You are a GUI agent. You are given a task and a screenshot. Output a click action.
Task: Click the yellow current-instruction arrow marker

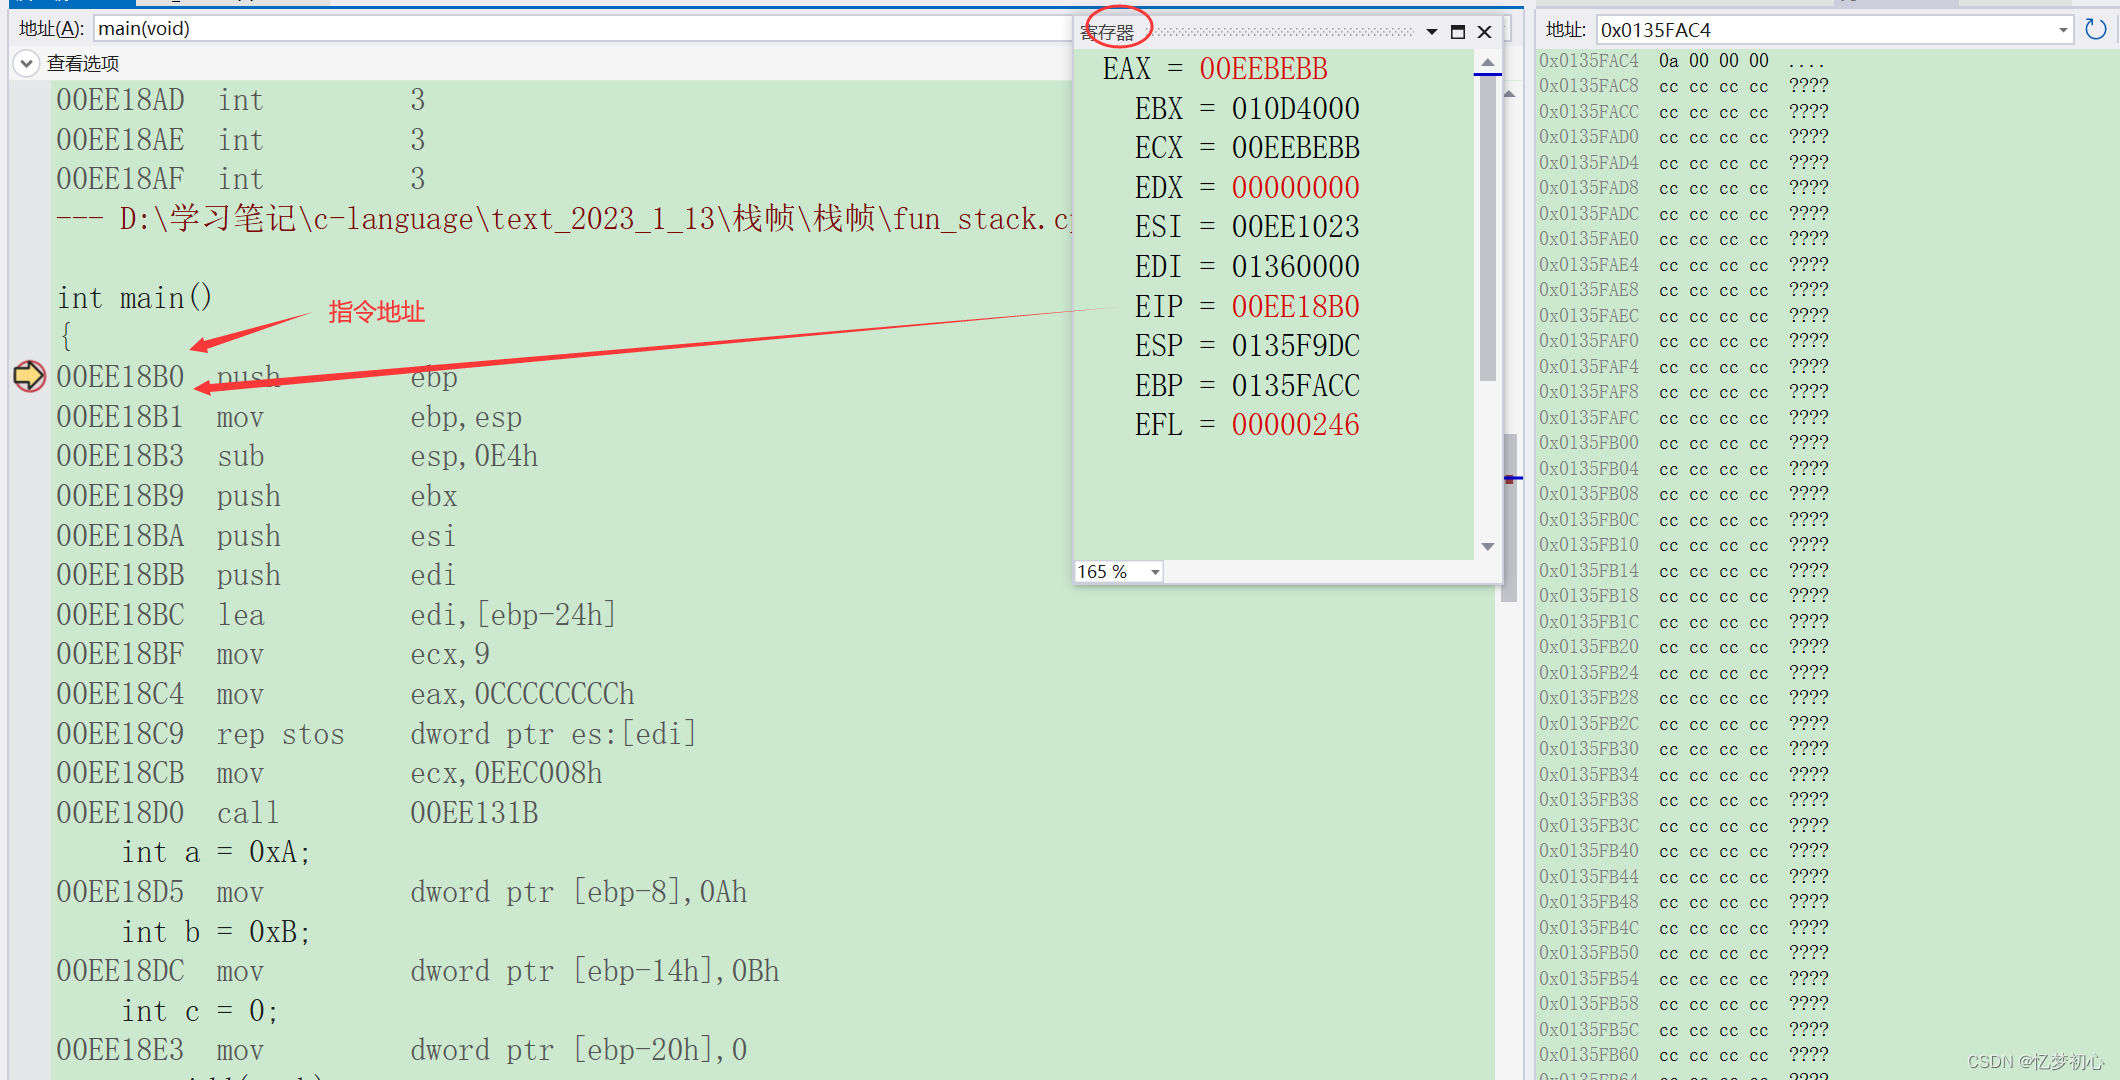pyautogui.click(x=29, y=376)
